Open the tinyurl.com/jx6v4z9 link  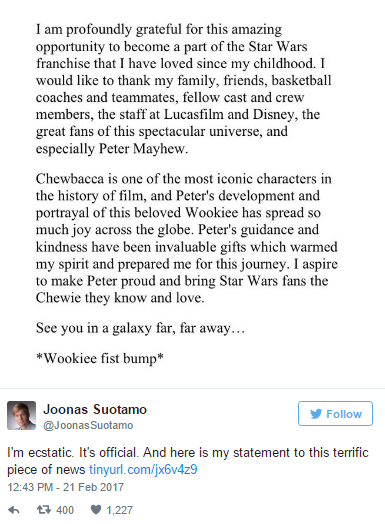point(143,470)
